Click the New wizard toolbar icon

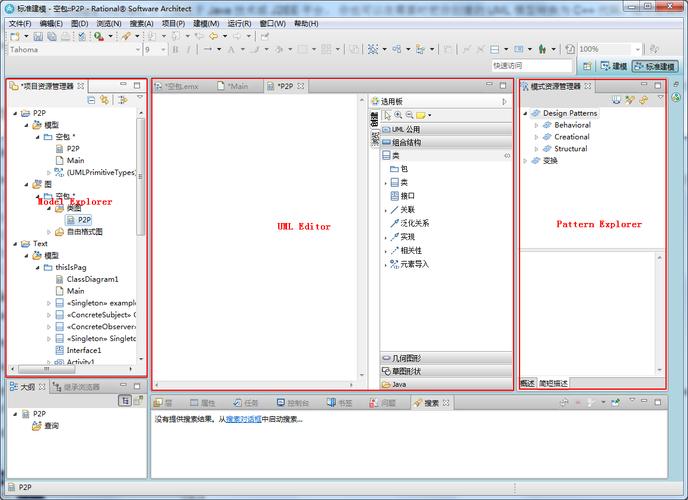point(15,36)
